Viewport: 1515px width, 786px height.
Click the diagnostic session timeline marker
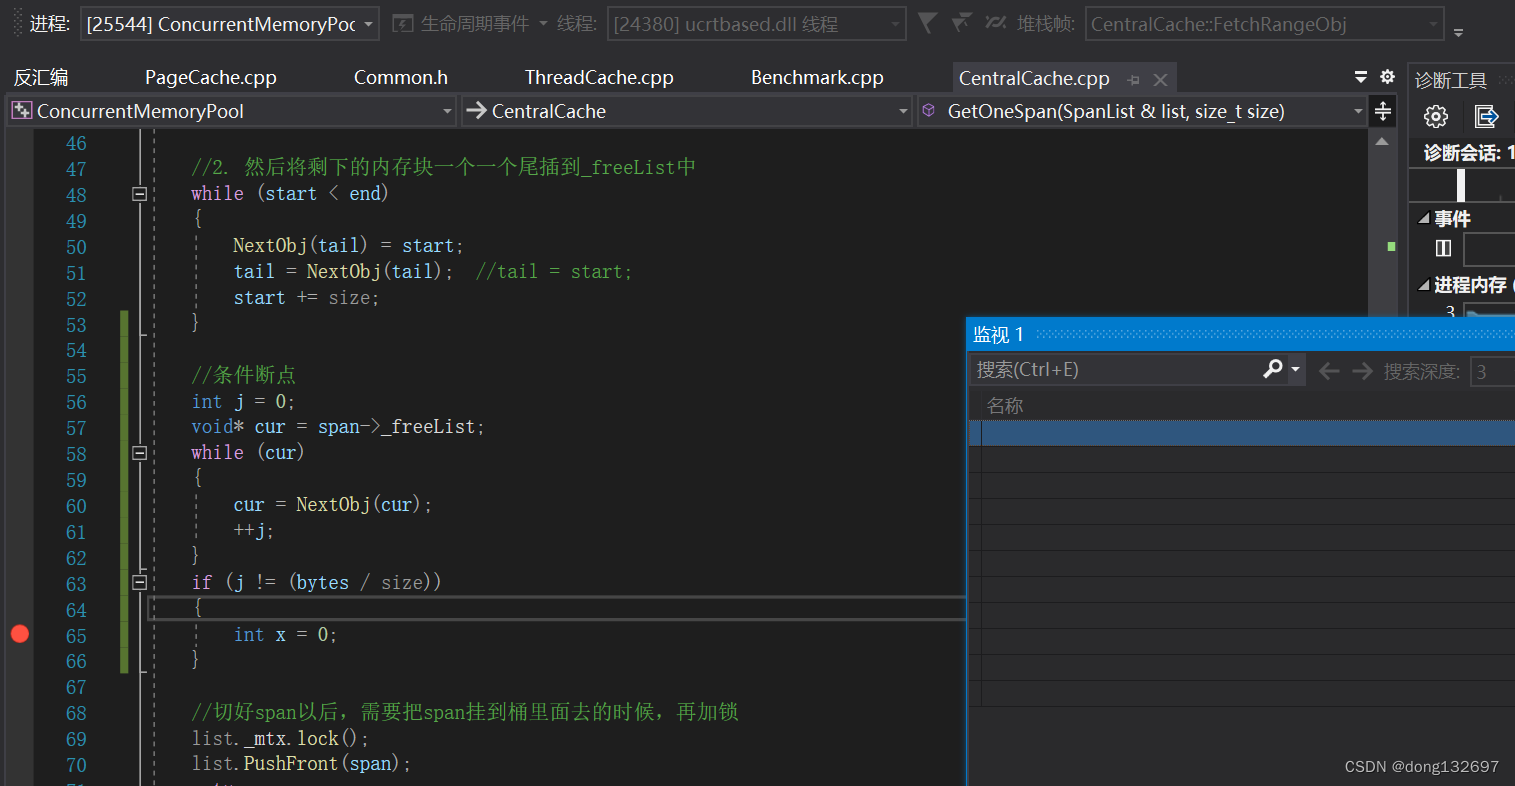1461,185
